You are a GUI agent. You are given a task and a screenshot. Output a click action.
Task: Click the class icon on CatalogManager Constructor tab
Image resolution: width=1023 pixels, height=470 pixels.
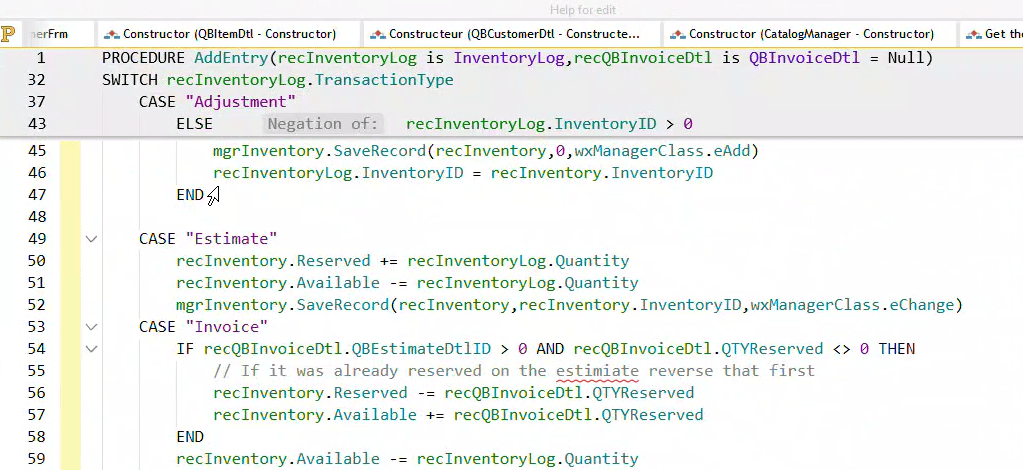point(677,34)
